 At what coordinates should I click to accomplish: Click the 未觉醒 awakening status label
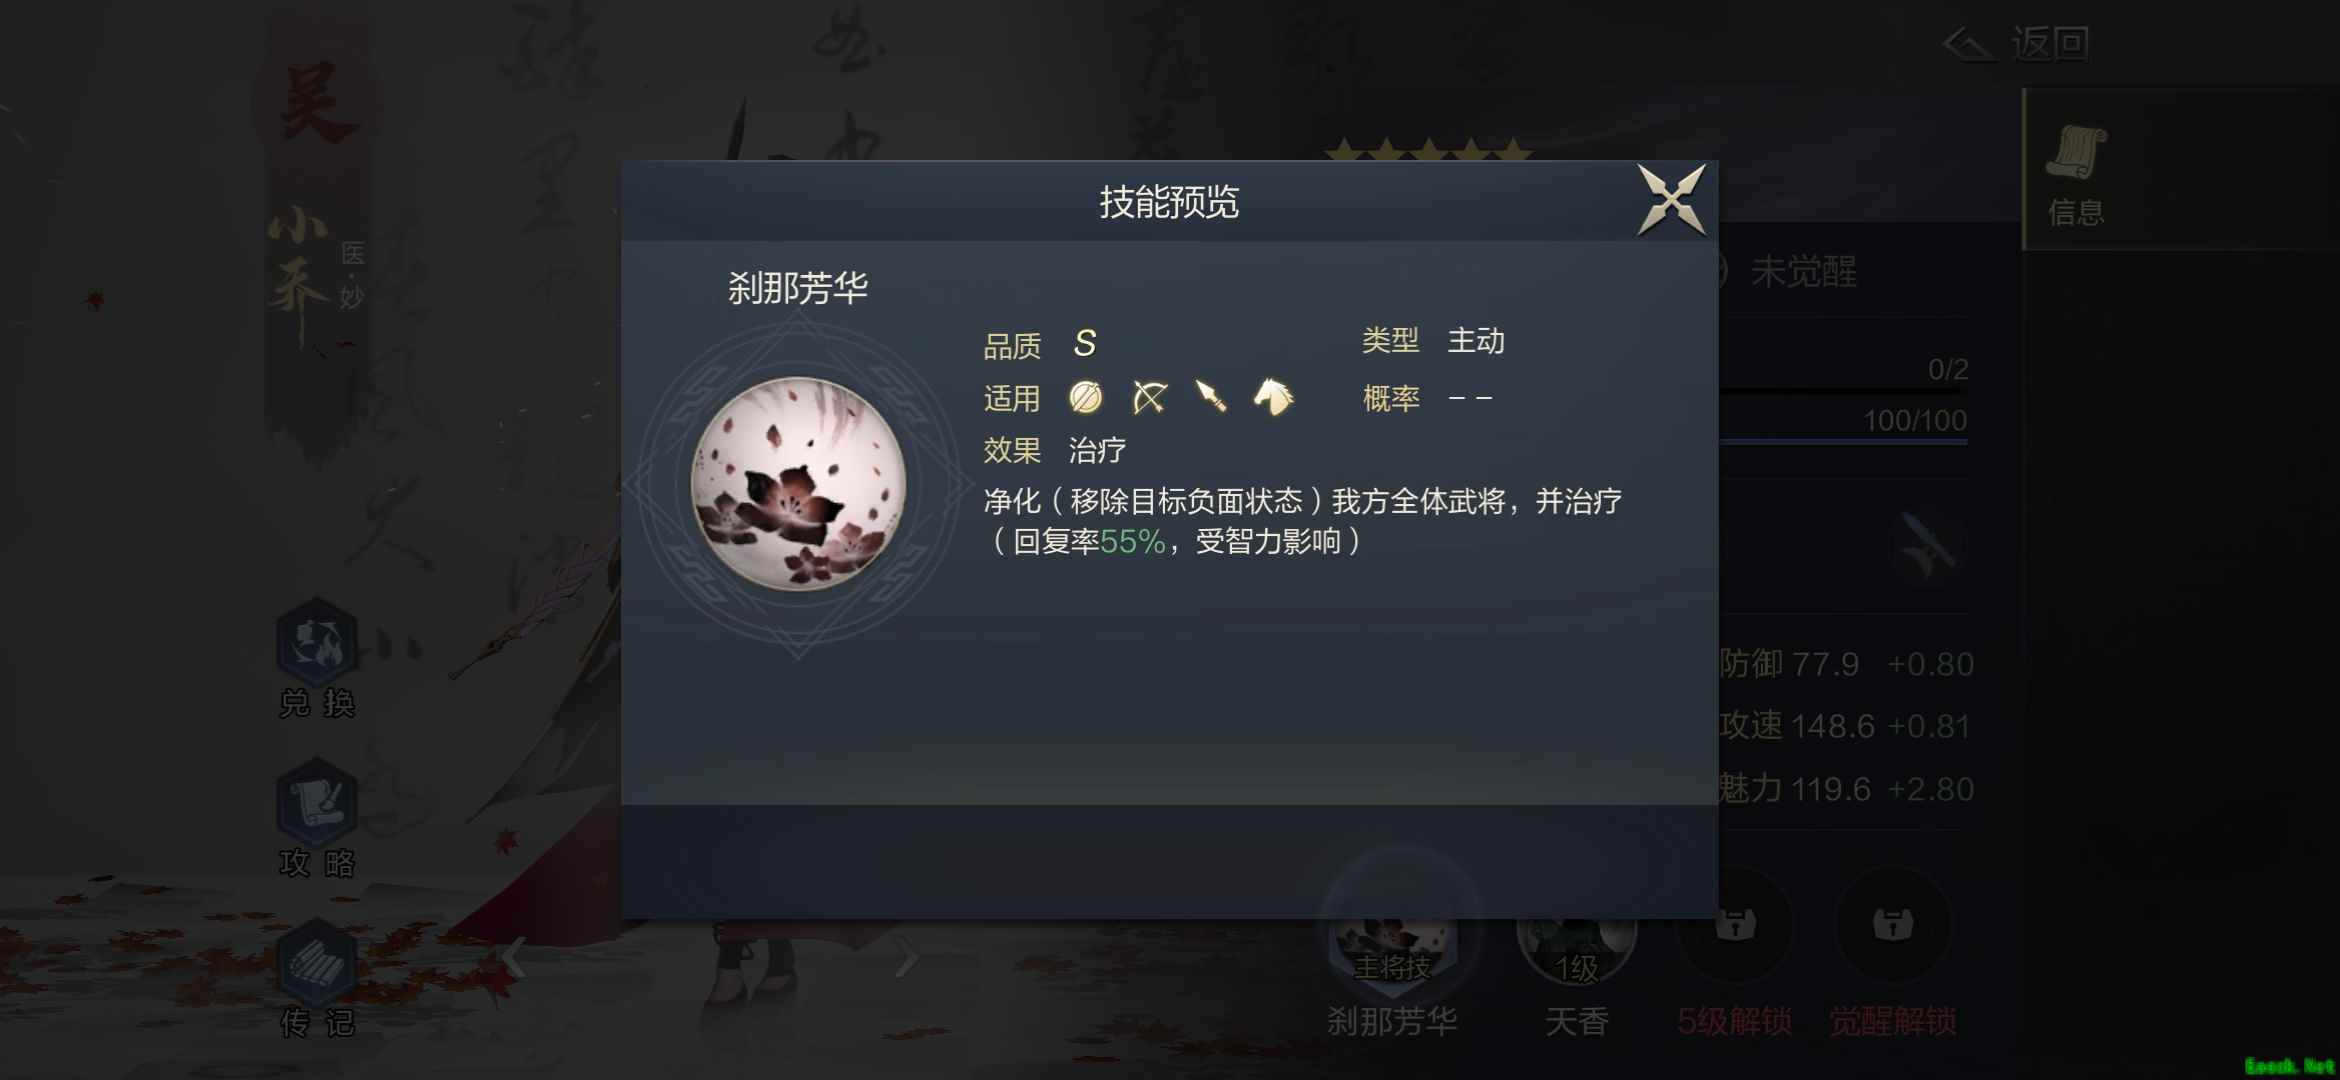click(1803, 272)
